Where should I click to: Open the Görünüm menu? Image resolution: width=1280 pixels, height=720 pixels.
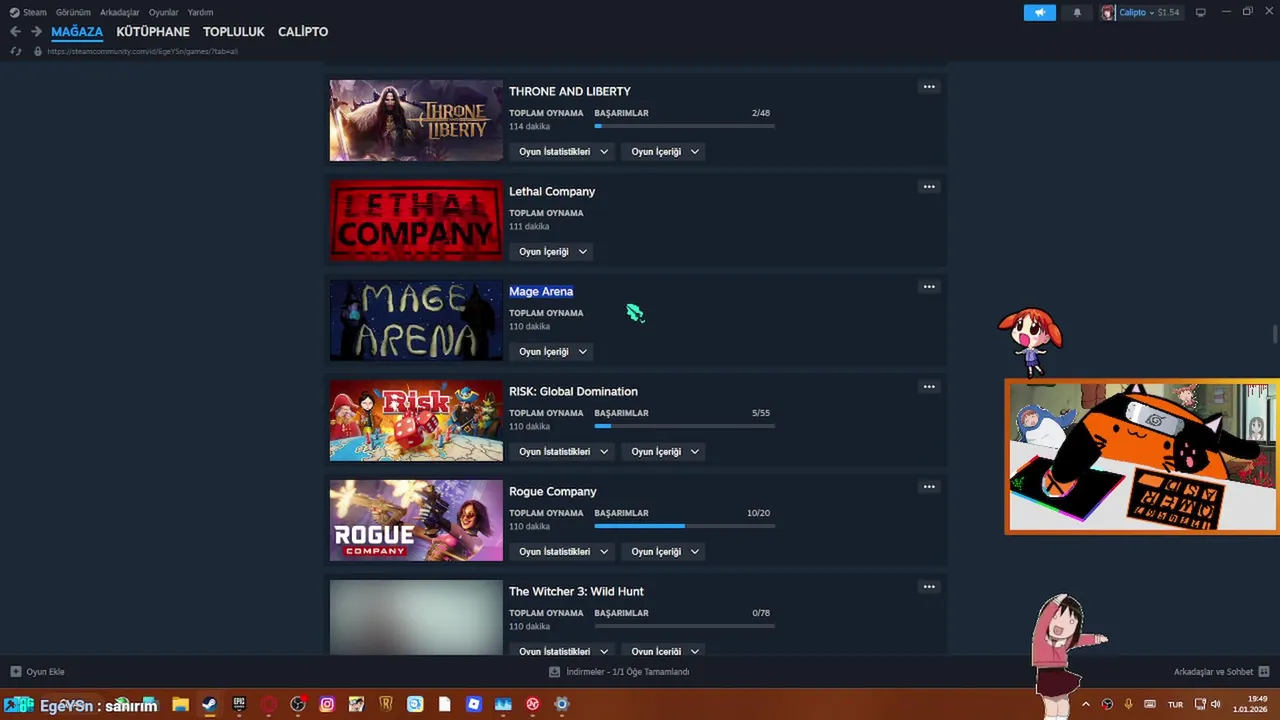click(x=73, y=12)
